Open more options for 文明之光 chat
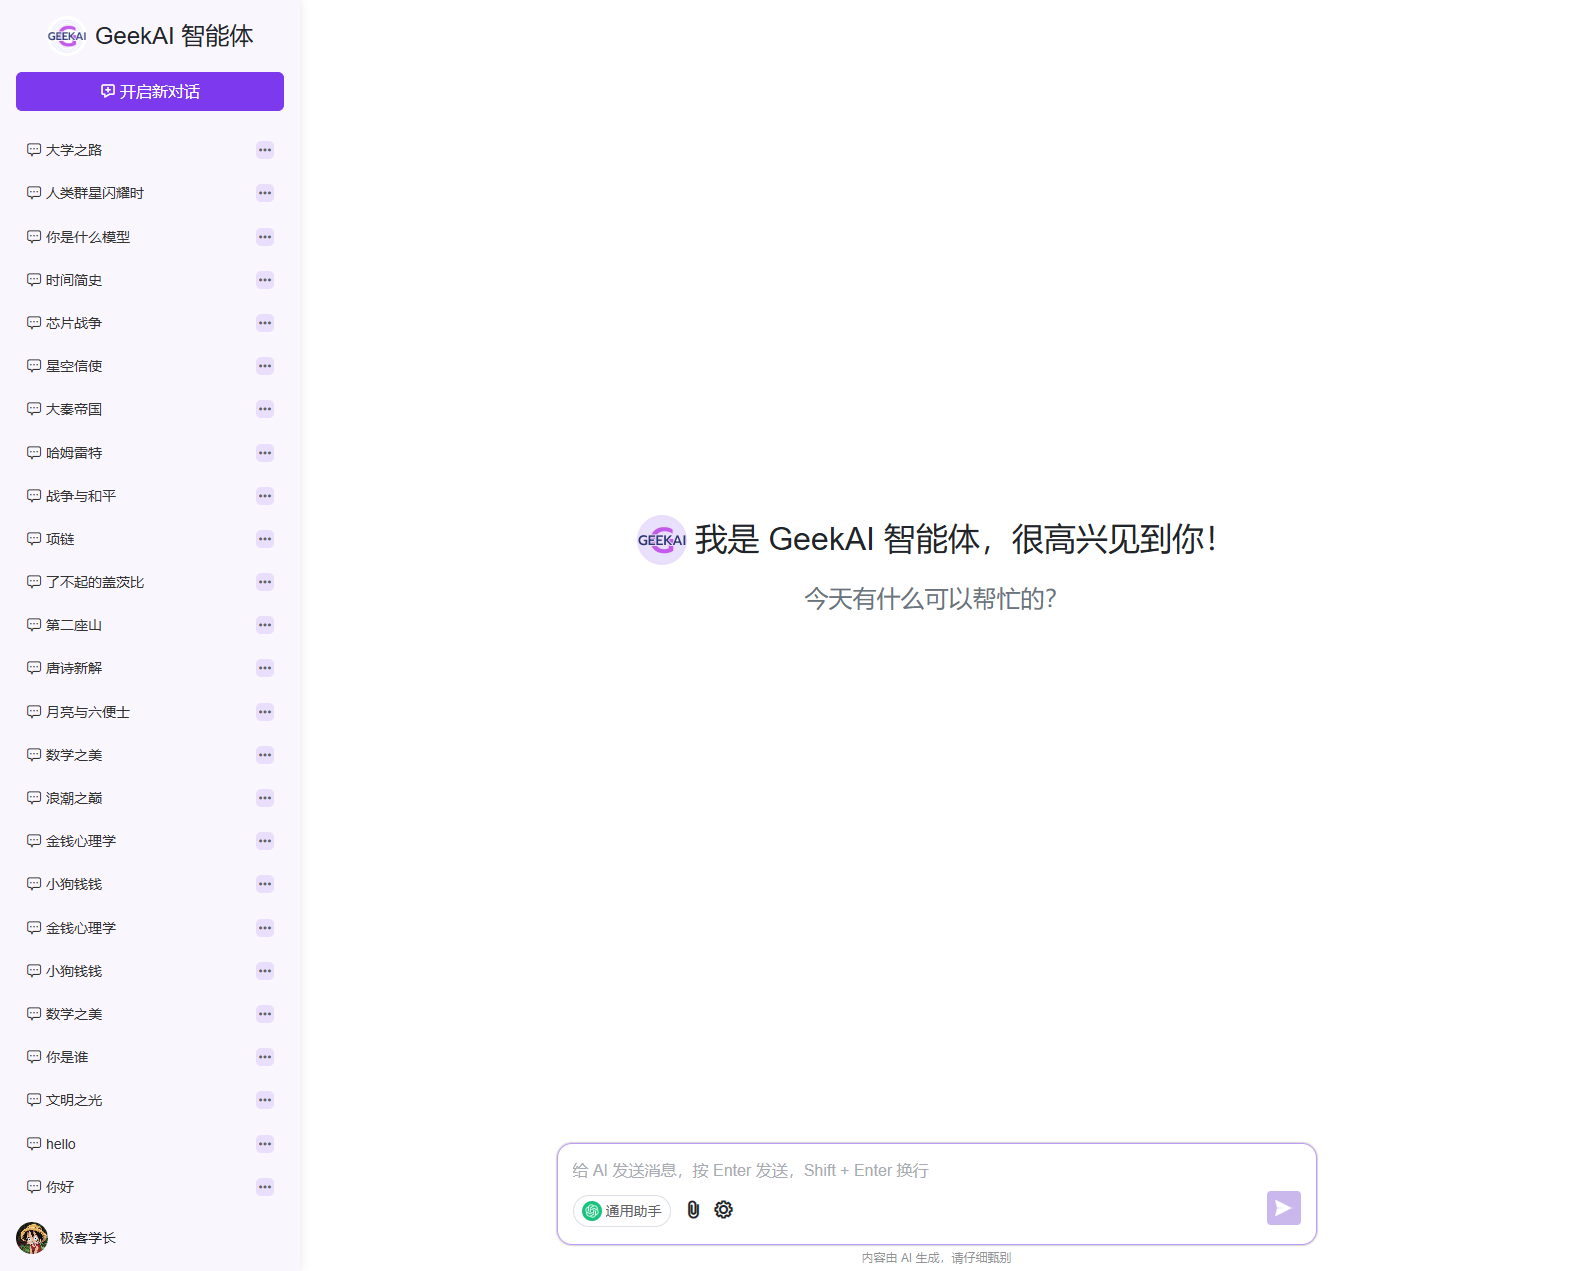 pyautogui.click(x=265, y=1100)
